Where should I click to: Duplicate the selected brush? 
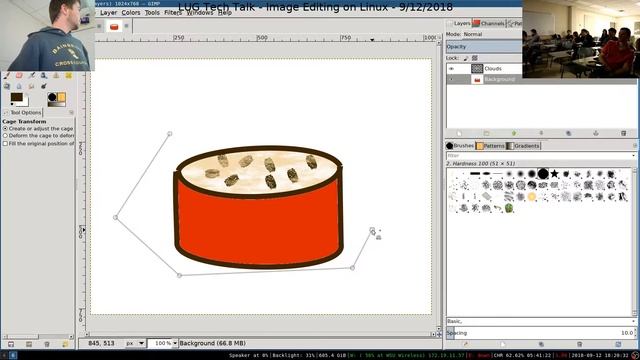[541, 344]
